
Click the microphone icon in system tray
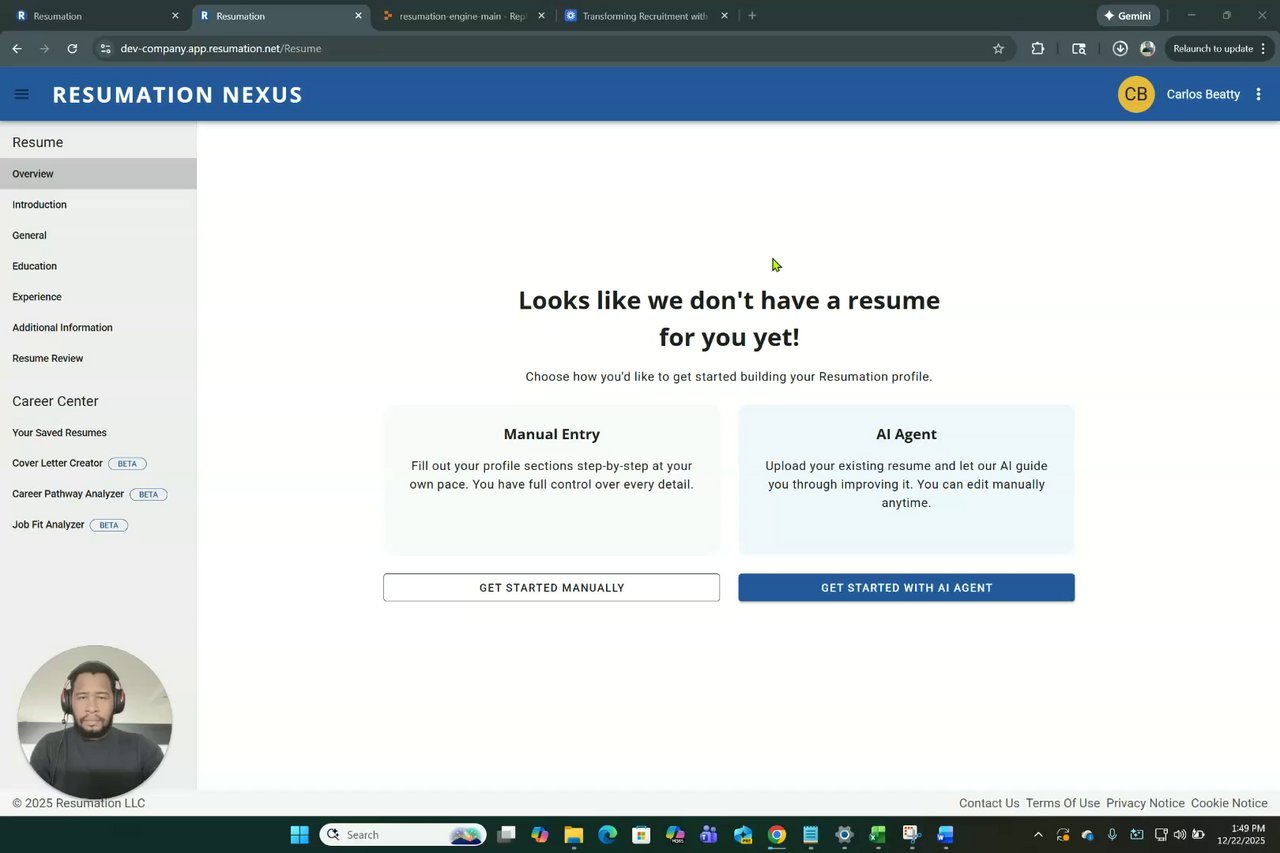click(1112, 834)
